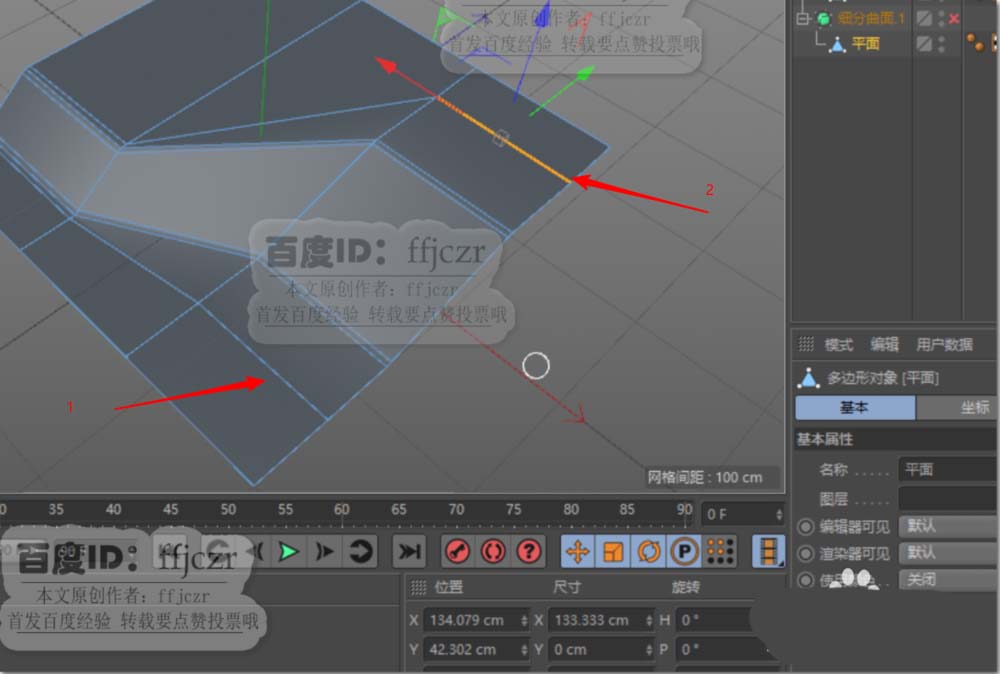Toggle the 渲染器可见 animation radio dot
Image resolution: width=1000 pixels, height=674 pixels.
tap(806, 553)
